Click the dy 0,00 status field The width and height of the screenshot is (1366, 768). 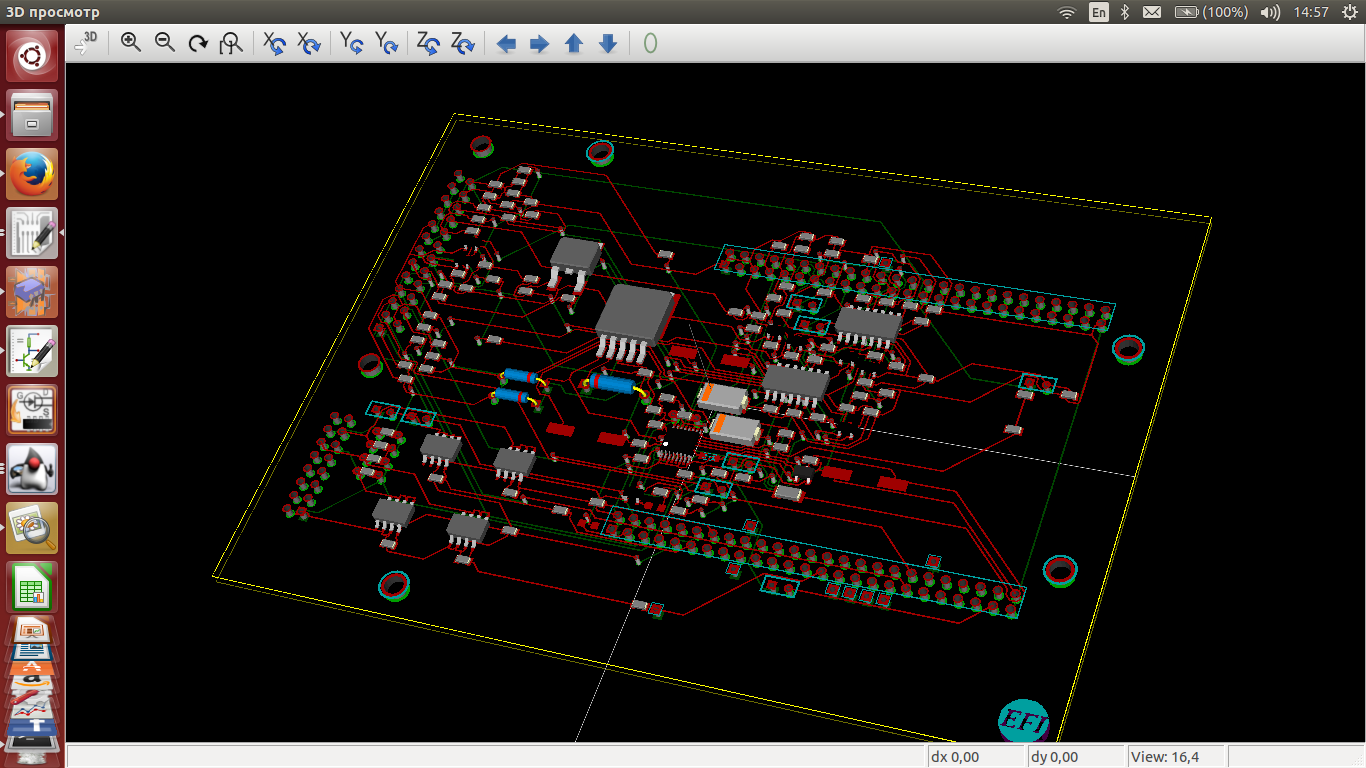[1075, 756]
